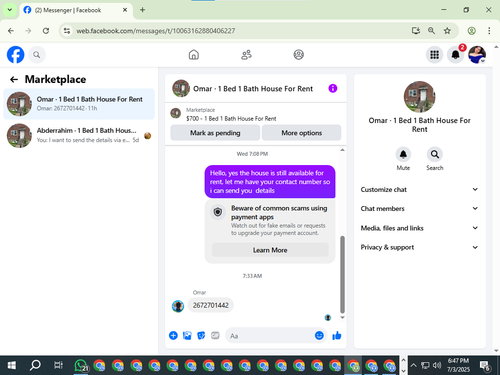This screenshot has height=375, width=500.
Task: Click the address bar URL
Action: coord(156,31)
